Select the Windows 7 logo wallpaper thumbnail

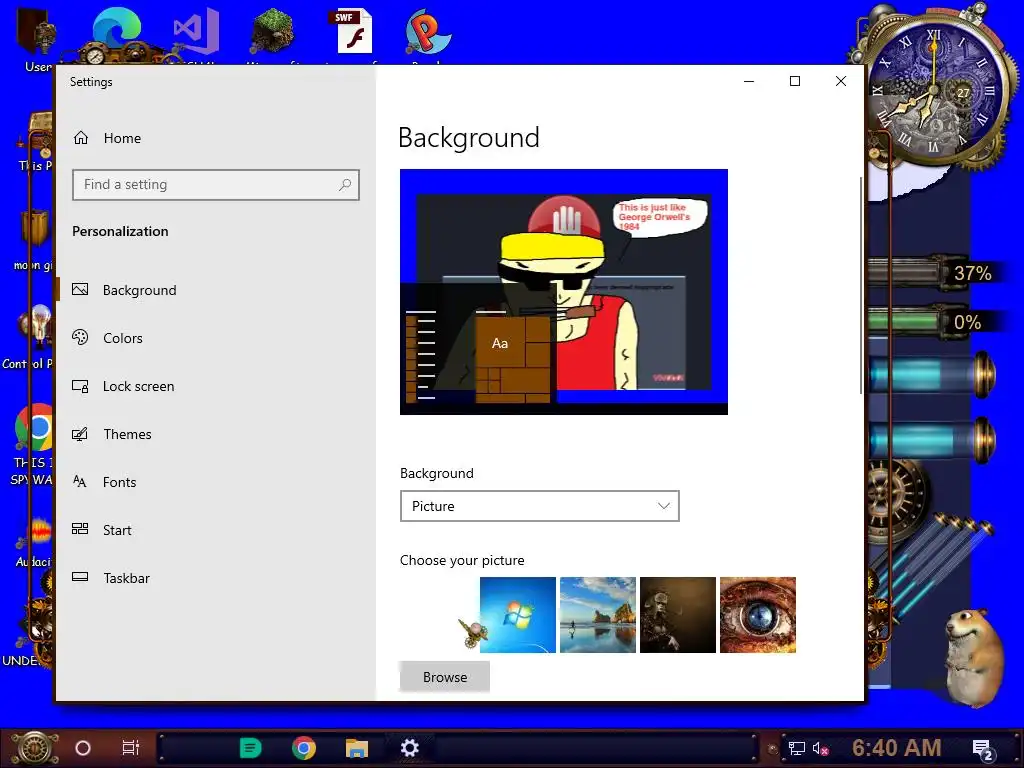tap(518, 615)
